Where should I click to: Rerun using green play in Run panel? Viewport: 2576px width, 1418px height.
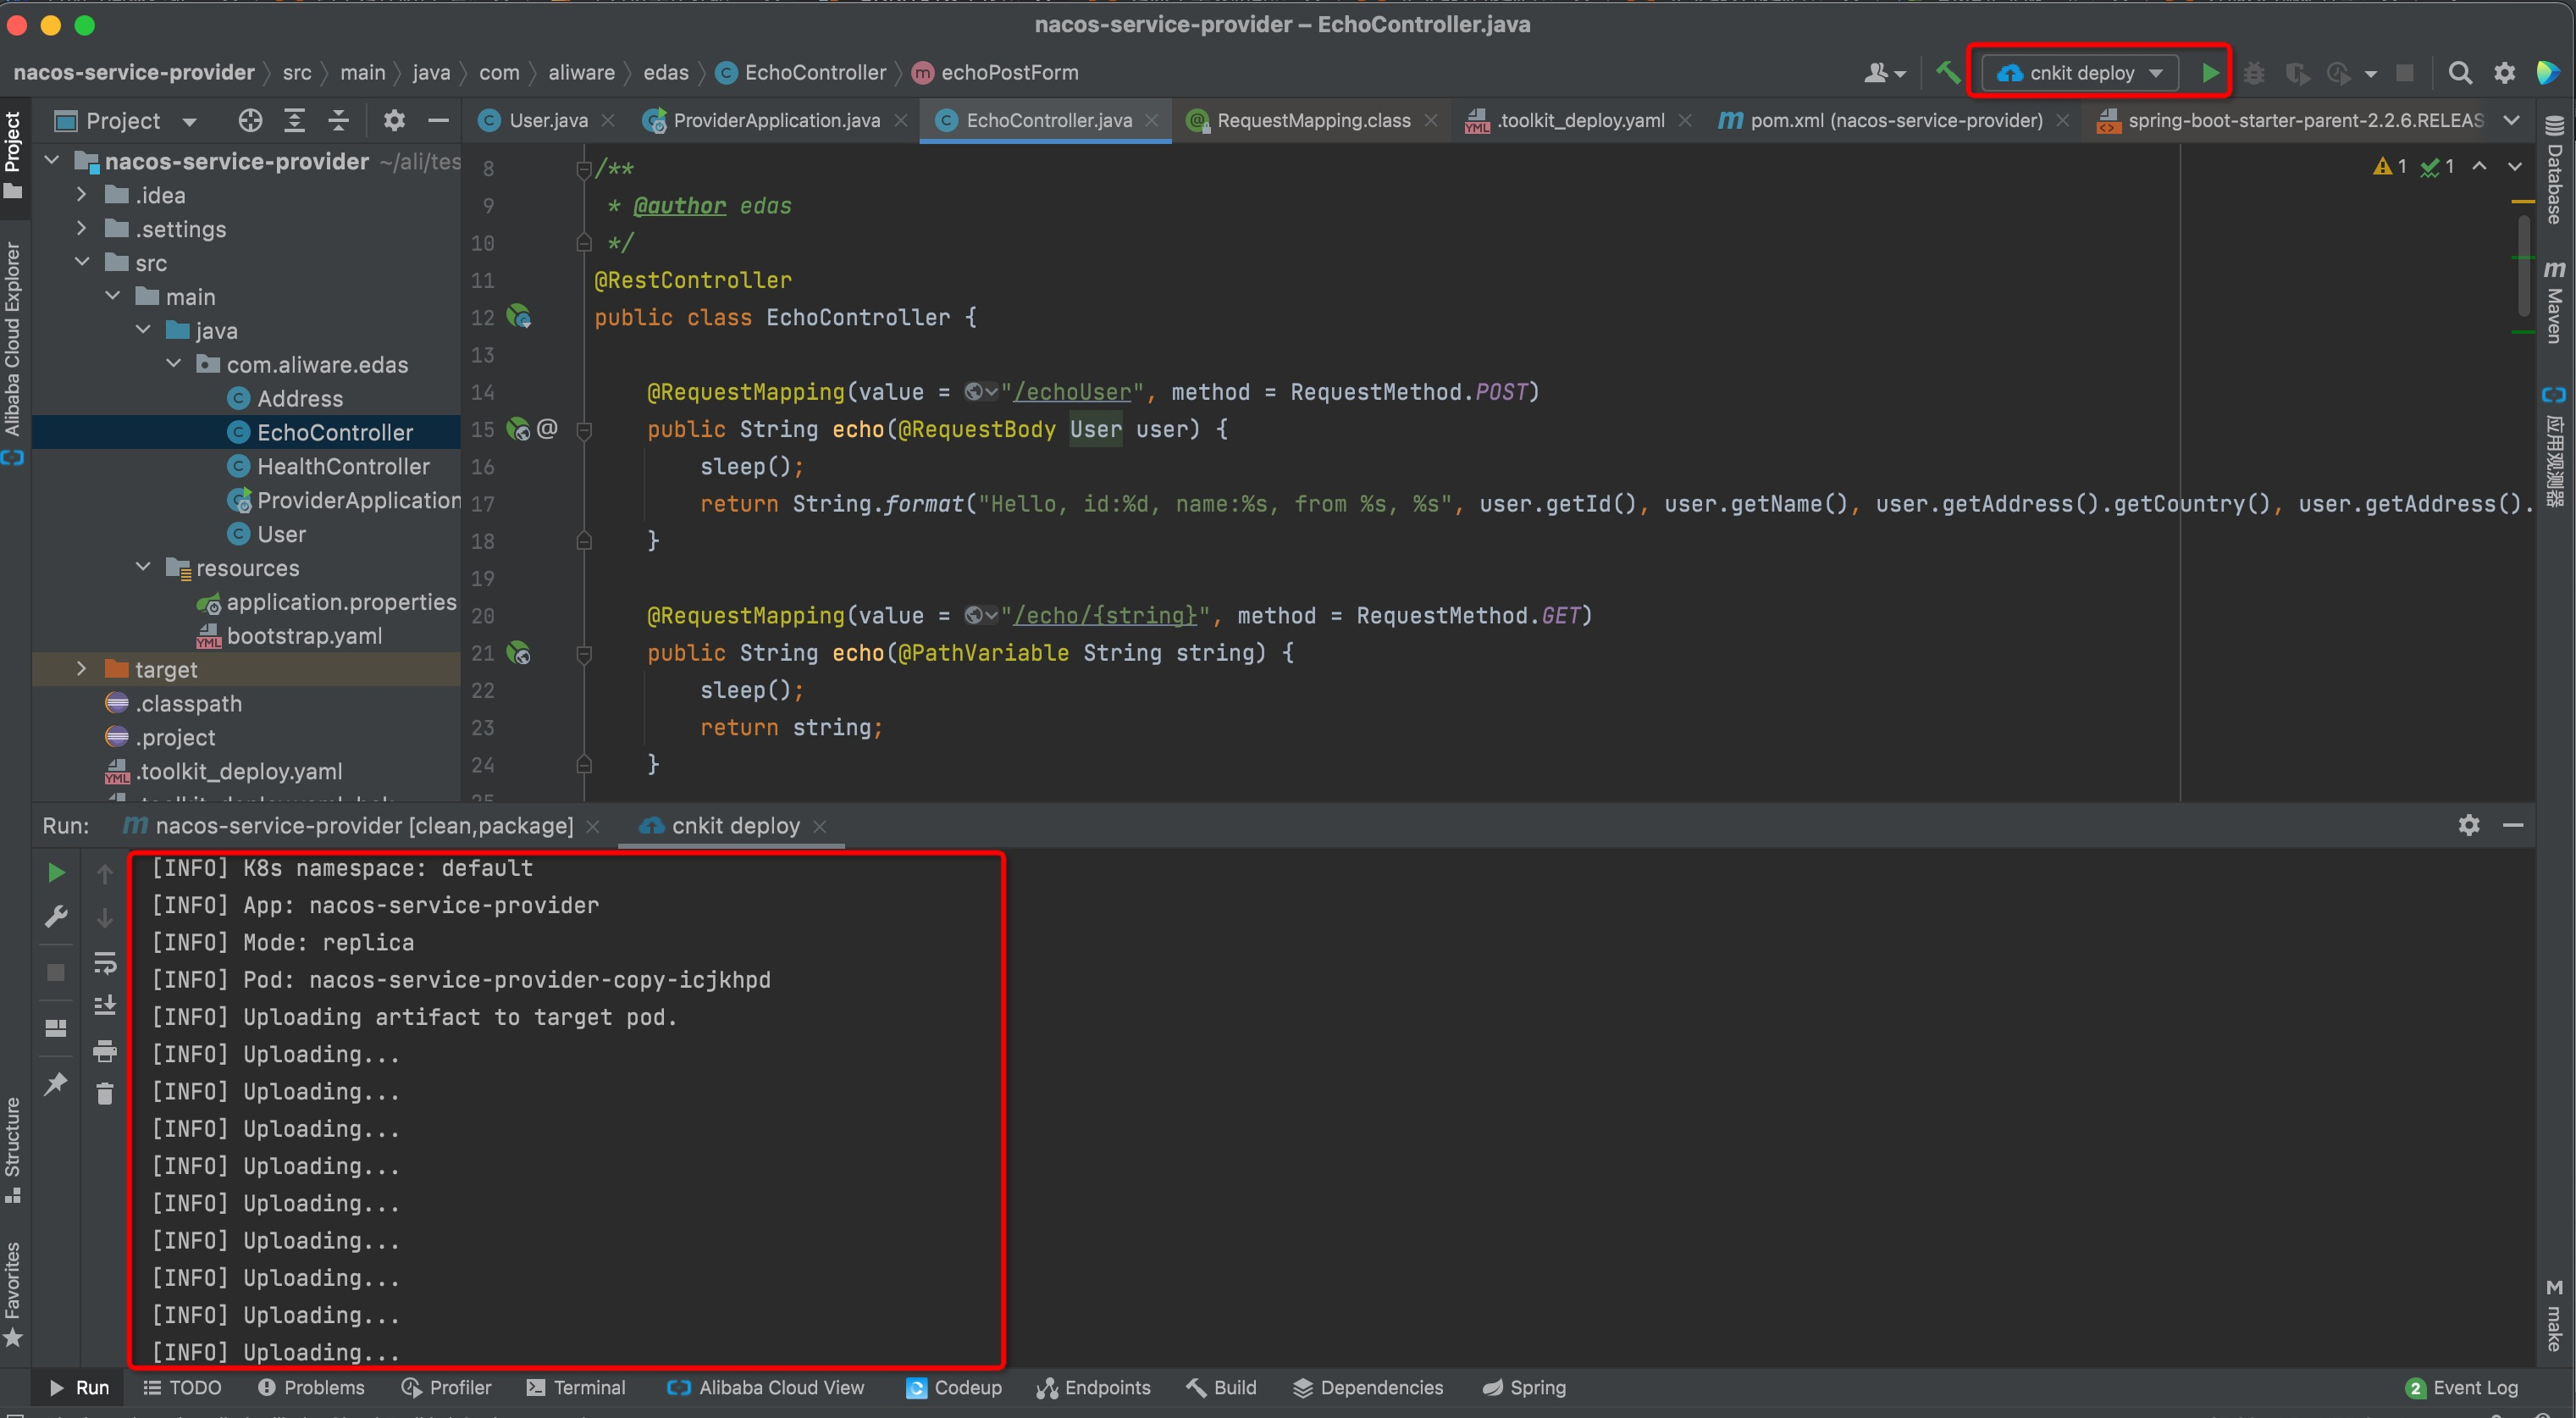[56, 873]
